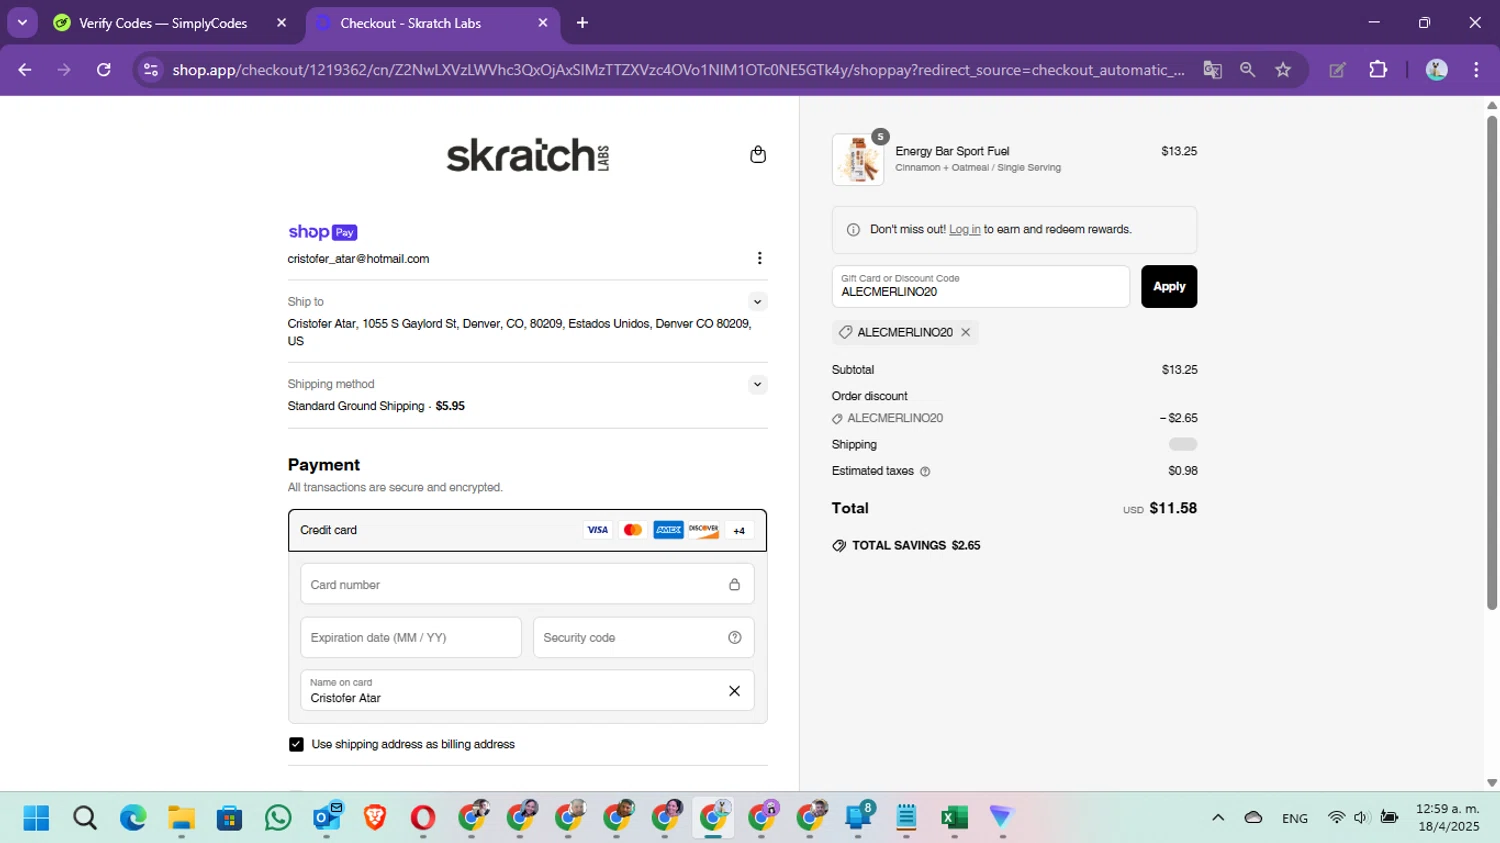Close the Verify Codes SimplyCodes tab
The image size is (1500, 843).
pyautogui.click(x=281, y=23)
